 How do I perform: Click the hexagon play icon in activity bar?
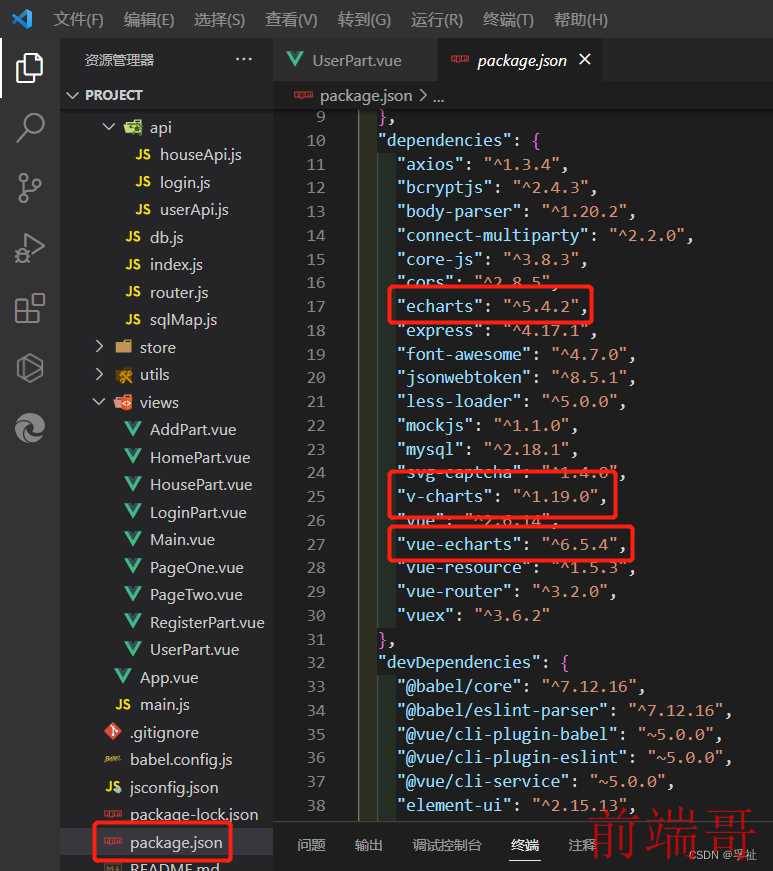[29, 368]
